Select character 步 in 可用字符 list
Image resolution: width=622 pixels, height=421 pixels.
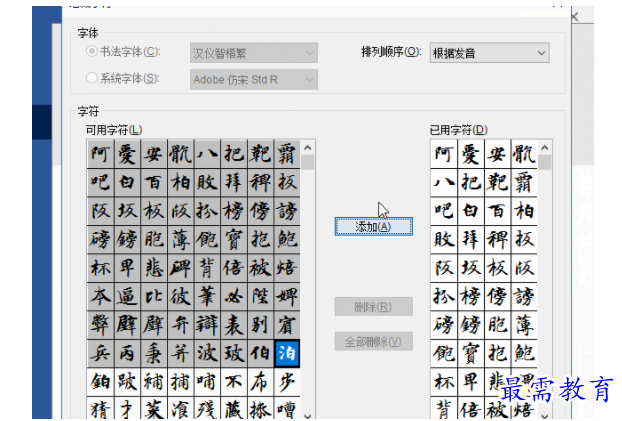coord(287,382)
